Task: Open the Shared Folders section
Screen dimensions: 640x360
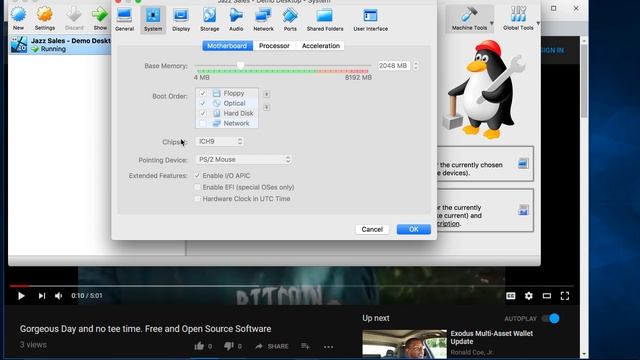Action: pos(325,20)
